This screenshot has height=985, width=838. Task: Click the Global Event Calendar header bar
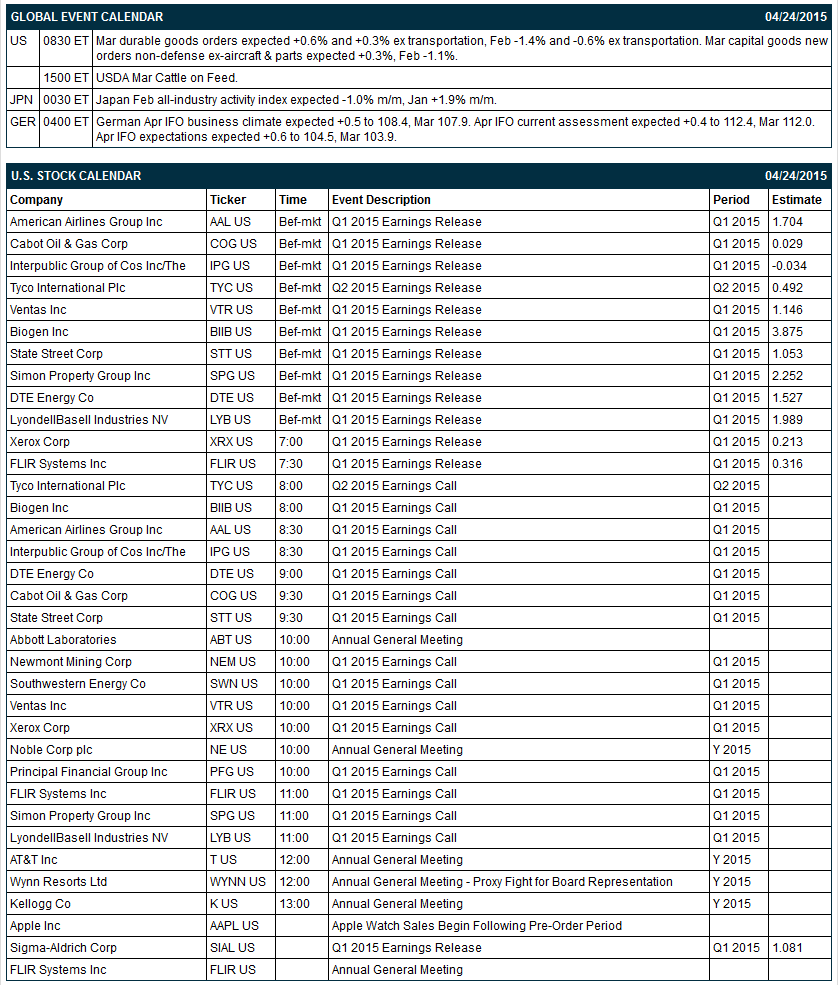[x=419, y=17]
